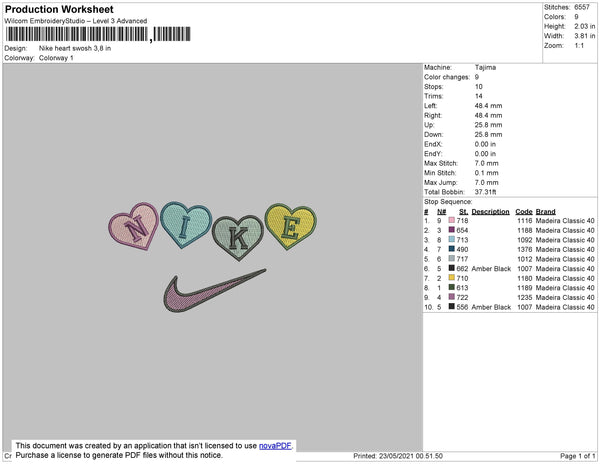The height and width of the screenshot is (464, 600).
Task: Click the 'Stop Sequence:' heading
Action: pyautogui.click(x=448, y=202)
